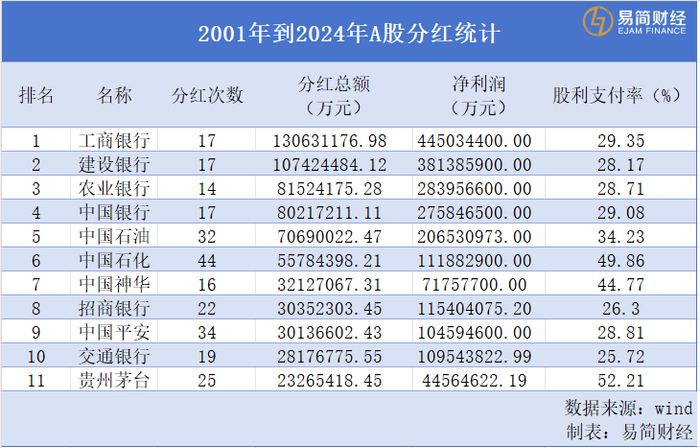This screenshot has width=700, height=448.
Task: Click dividend total 23265418.45
Action: (x=329, y=381)
